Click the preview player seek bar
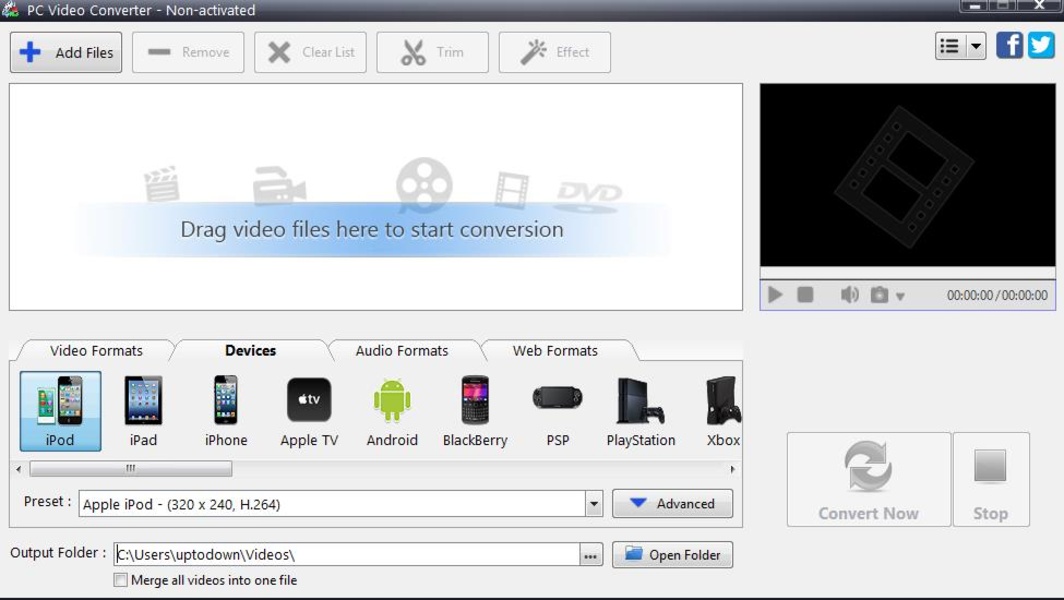The width and height of the screenshot is (1064, 600). pyautogui.click(x=906, y=273)
